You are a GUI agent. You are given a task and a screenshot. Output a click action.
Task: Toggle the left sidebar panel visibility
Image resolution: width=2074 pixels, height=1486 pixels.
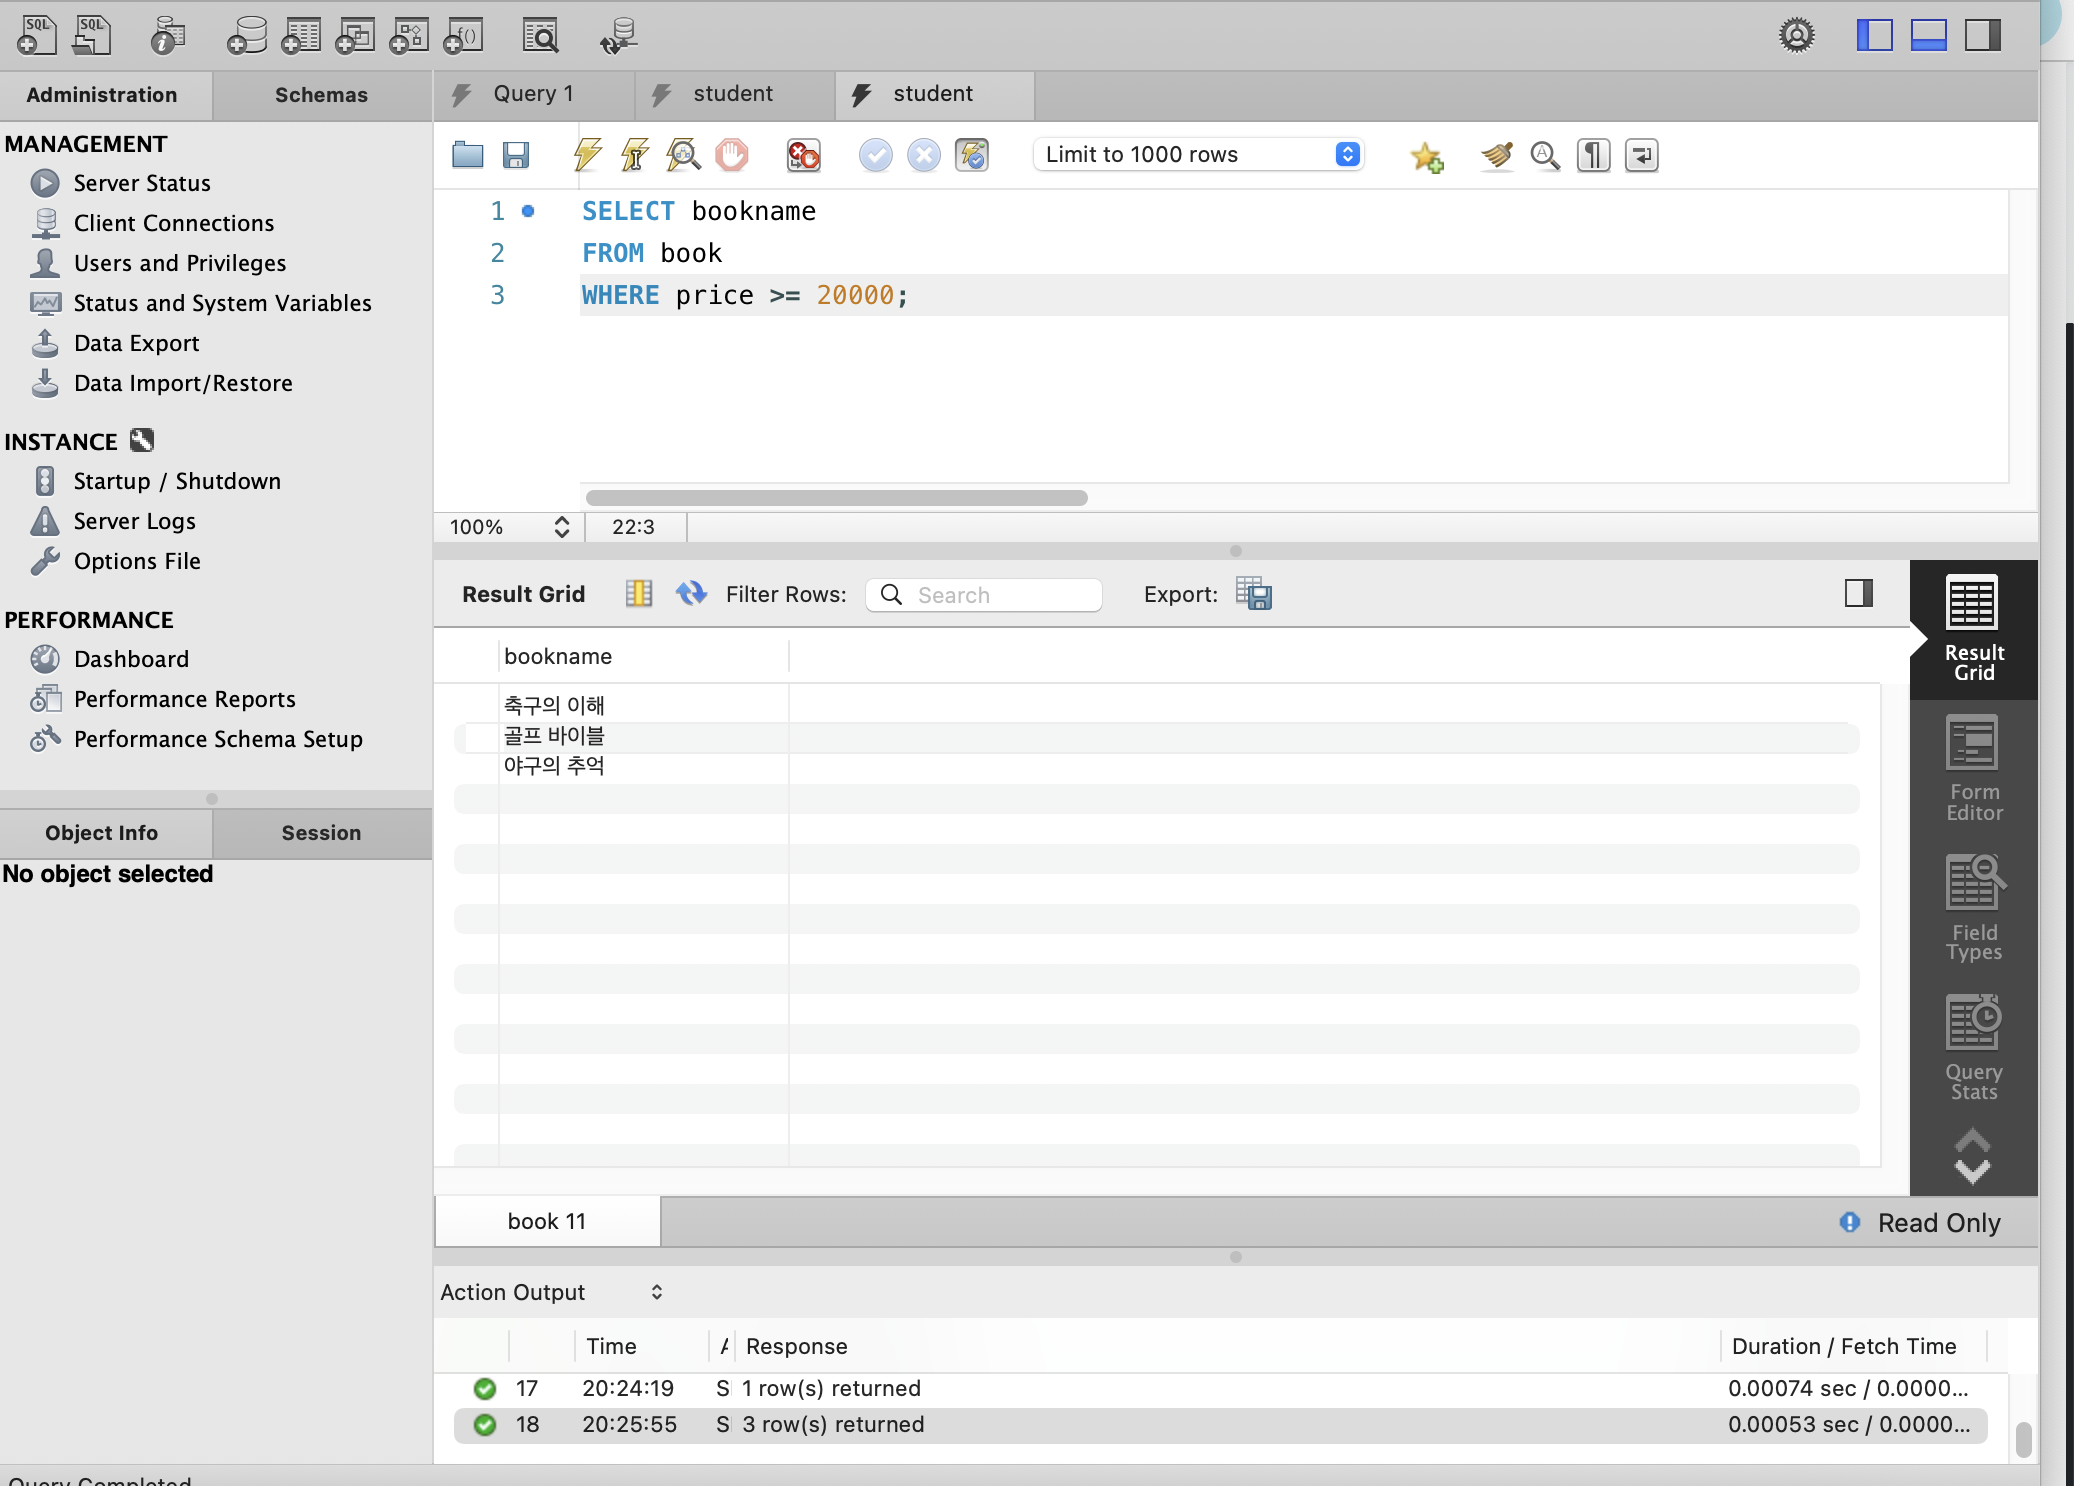1874,36
